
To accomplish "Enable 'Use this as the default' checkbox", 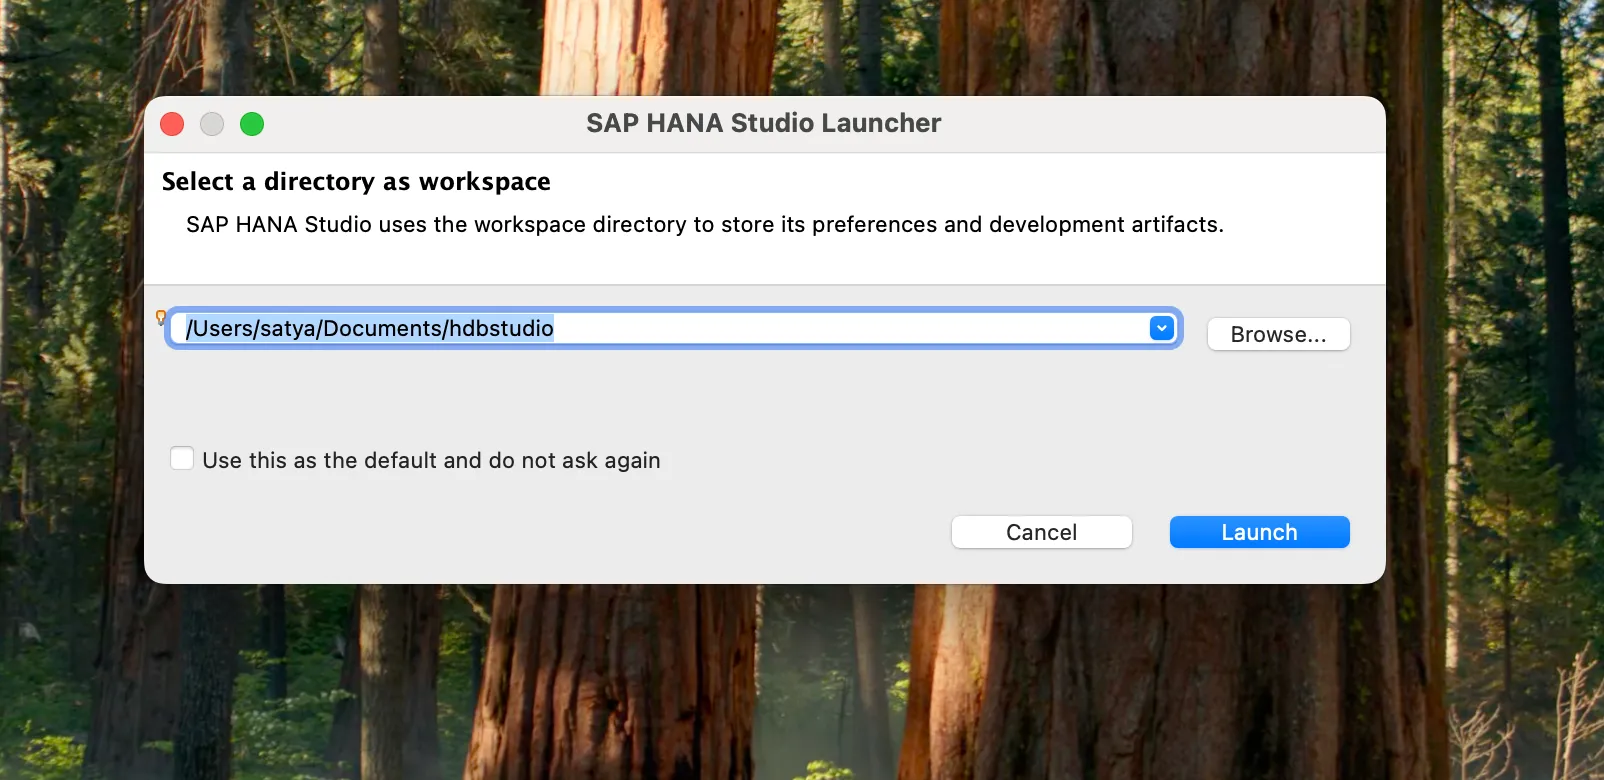I will click(182, 459).
